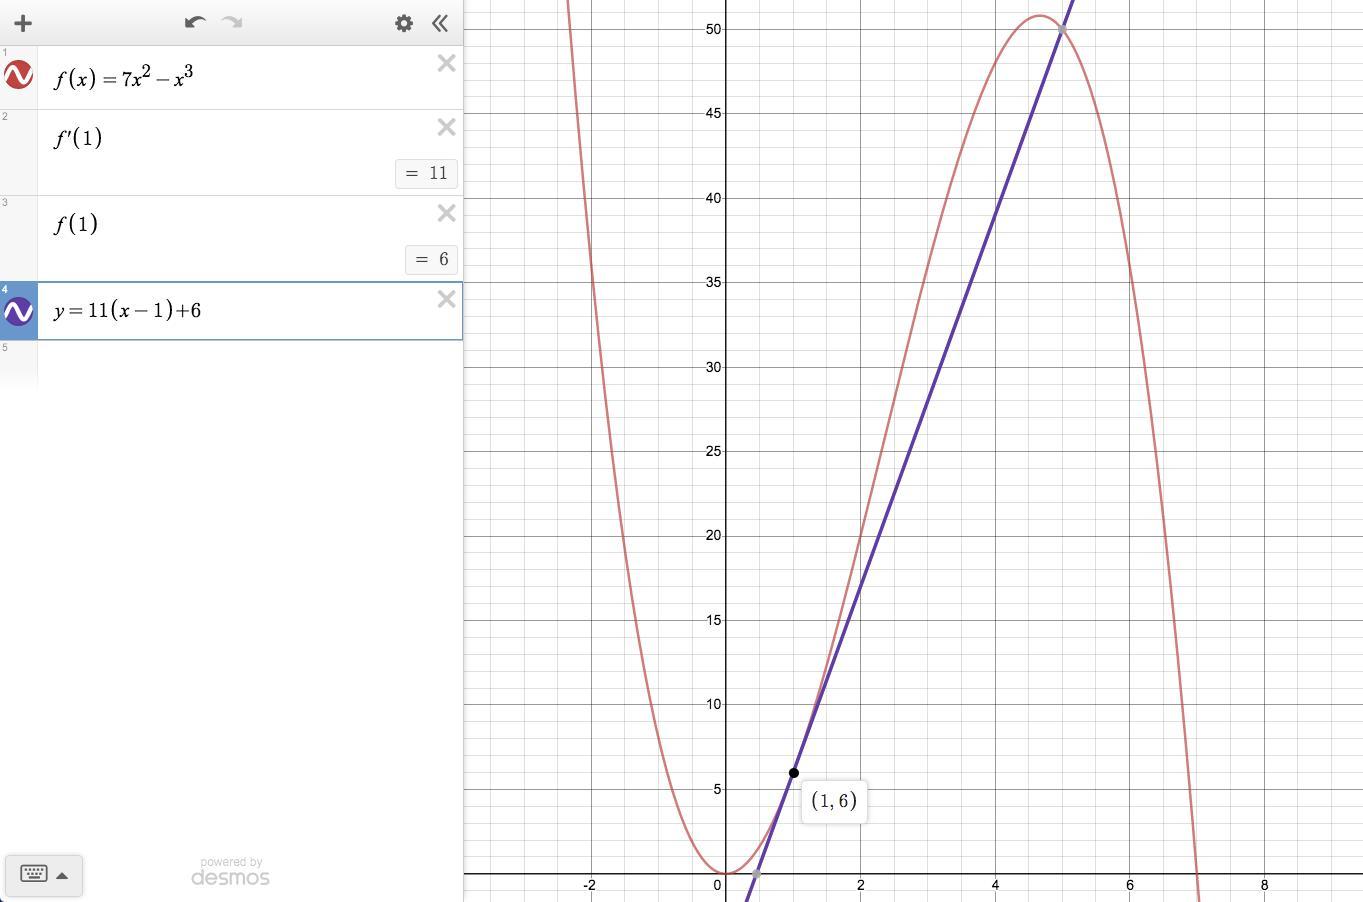Delete the f′(1) expression
The image size is (1363, 902).
pyautogui.click(x=447, y=127)
